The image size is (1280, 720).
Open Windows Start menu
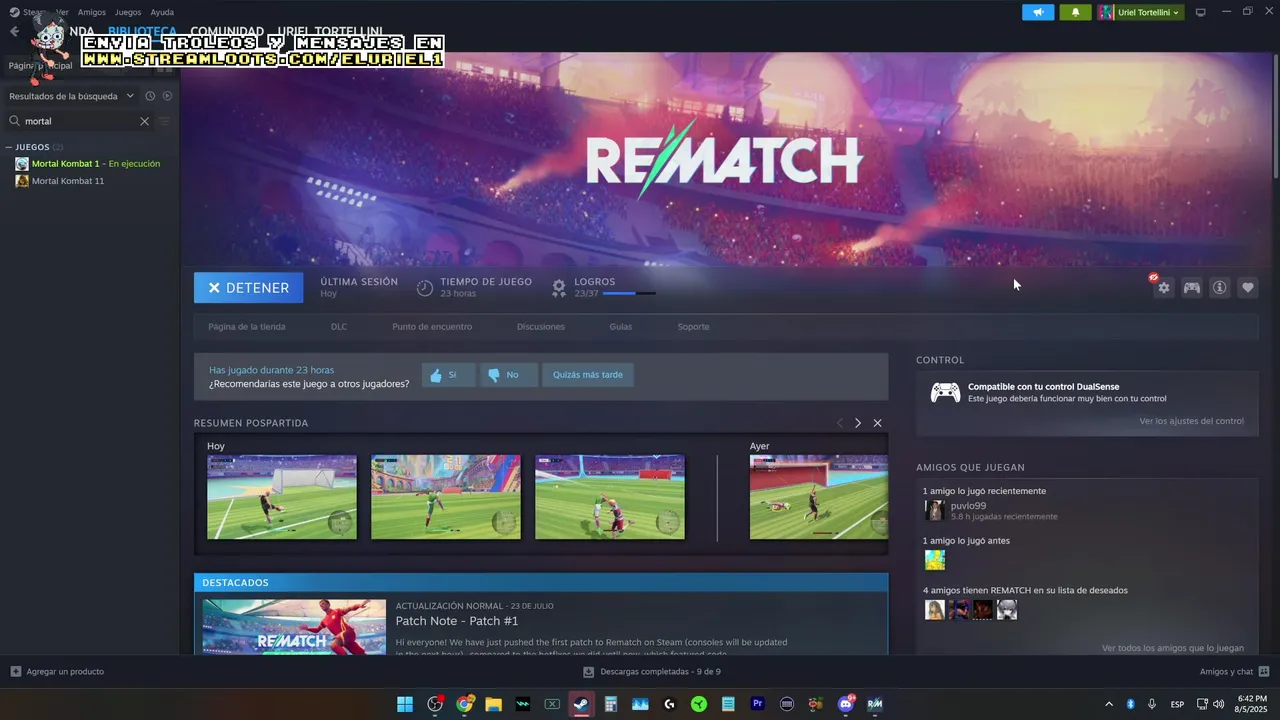(x=405, y=704)
